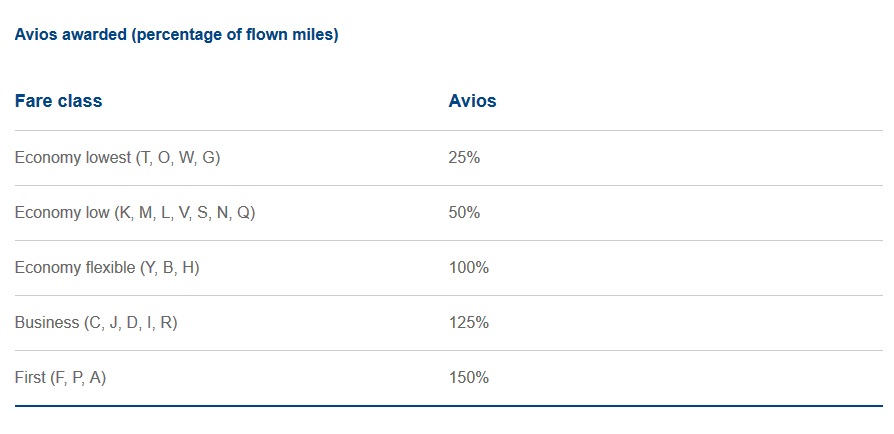The width and height of the screenshot is (894, 434).
Task: Select the 'Business (C, J, D, I, R)' label
Action: (x=96, y=323)
